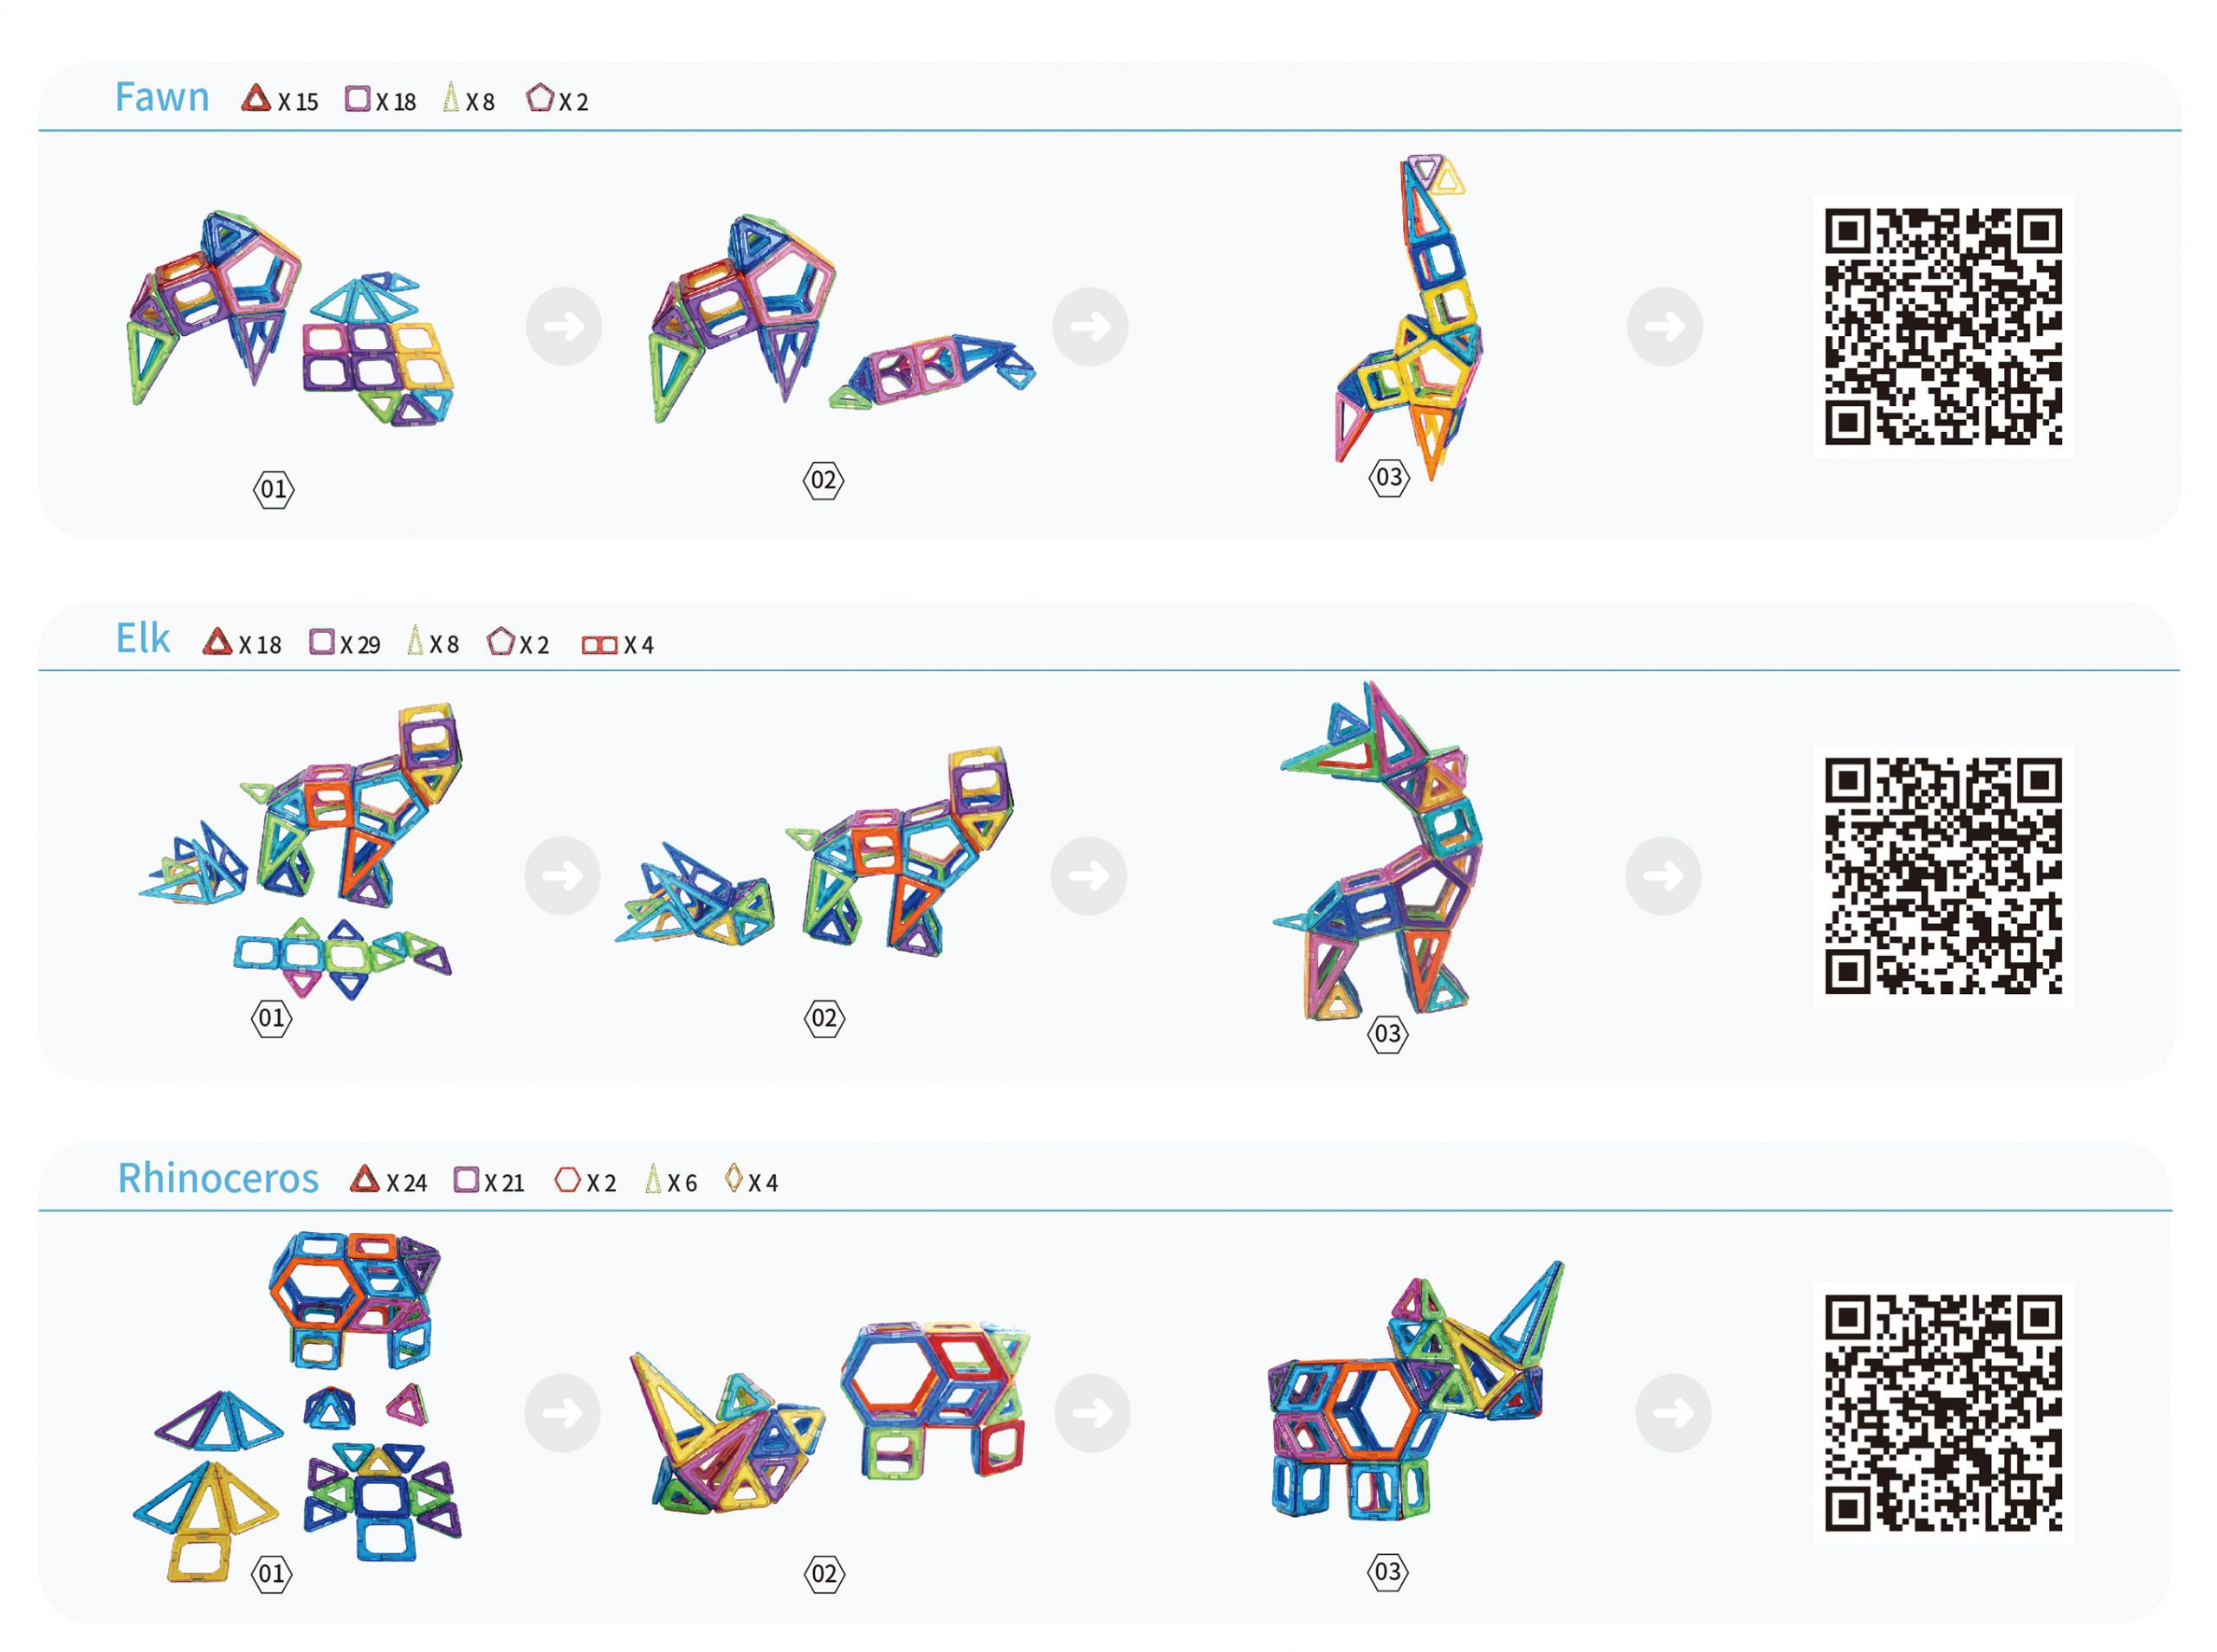Click the Rhinoceros title text
Image resolution: width=2217 pixels, height=1652 pixels.
point(218,1178)
